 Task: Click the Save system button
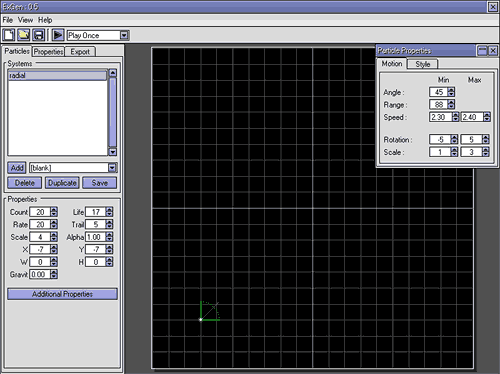tap(100, 183)
